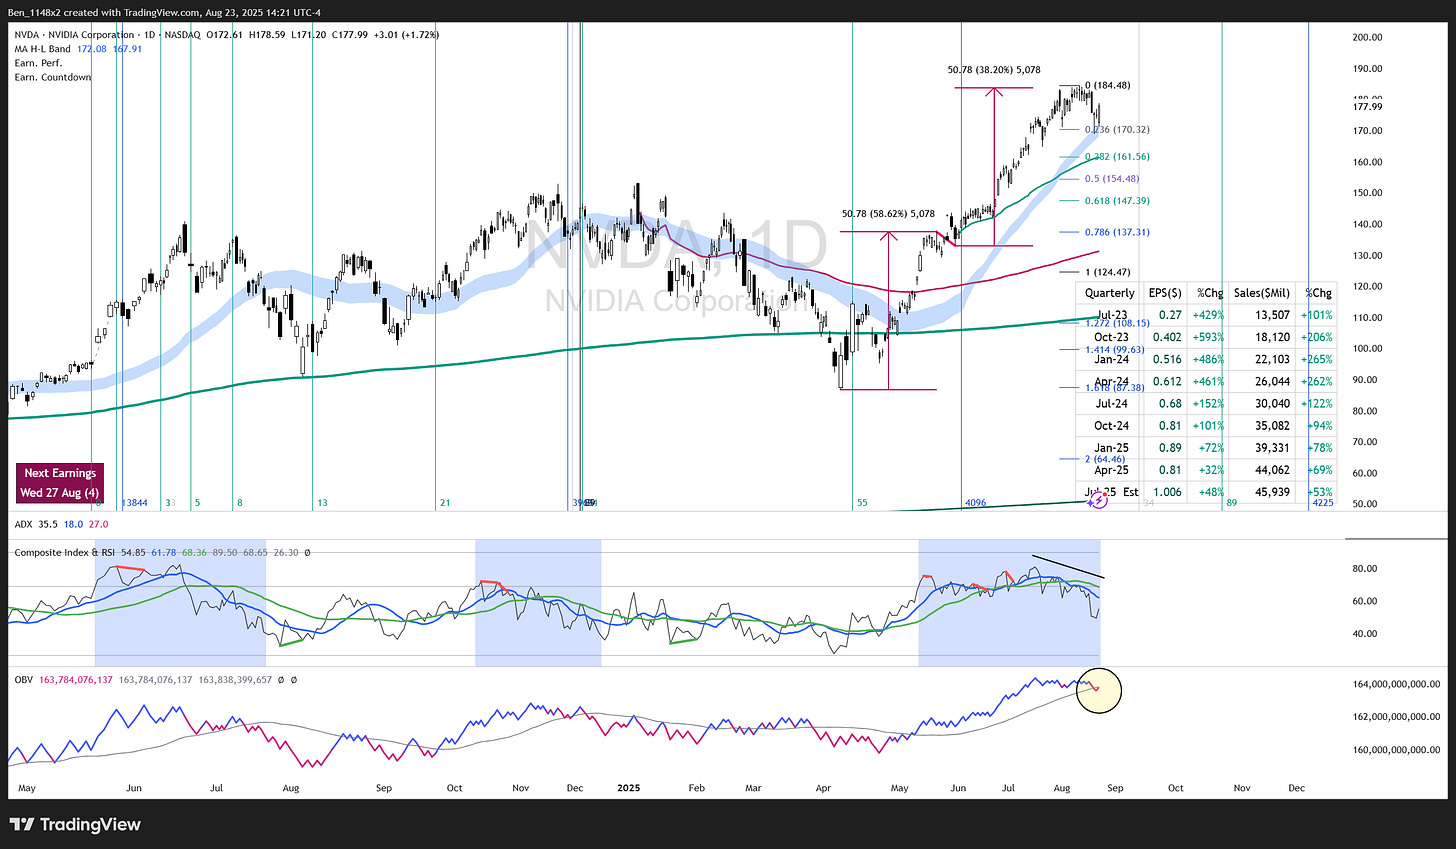Click the EPS($) column header
Screen dimensions: 1456x849
(1165, 293)
